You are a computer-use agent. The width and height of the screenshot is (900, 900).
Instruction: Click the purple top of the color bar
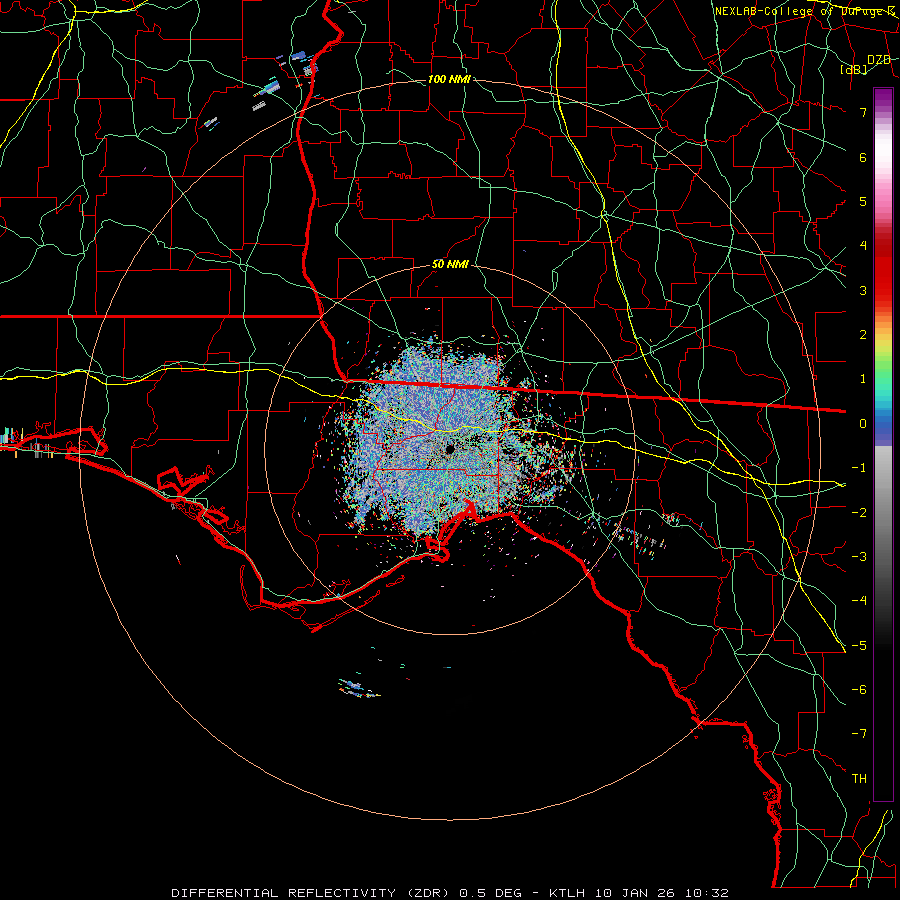tap(883, 98)
